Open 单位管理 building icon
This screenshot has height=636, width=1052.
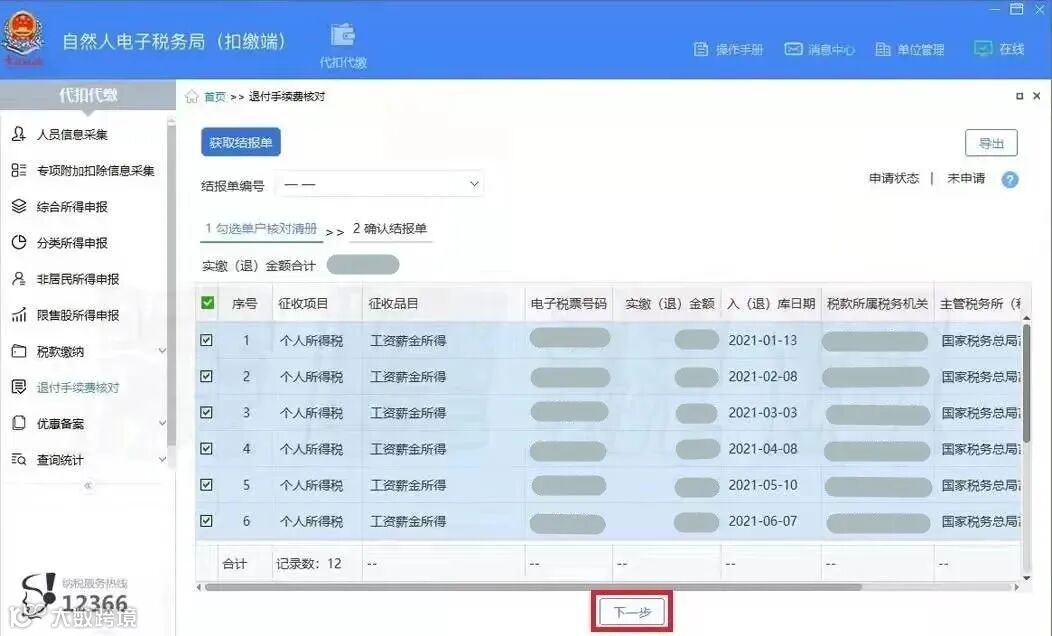click(x=883, y=49)
